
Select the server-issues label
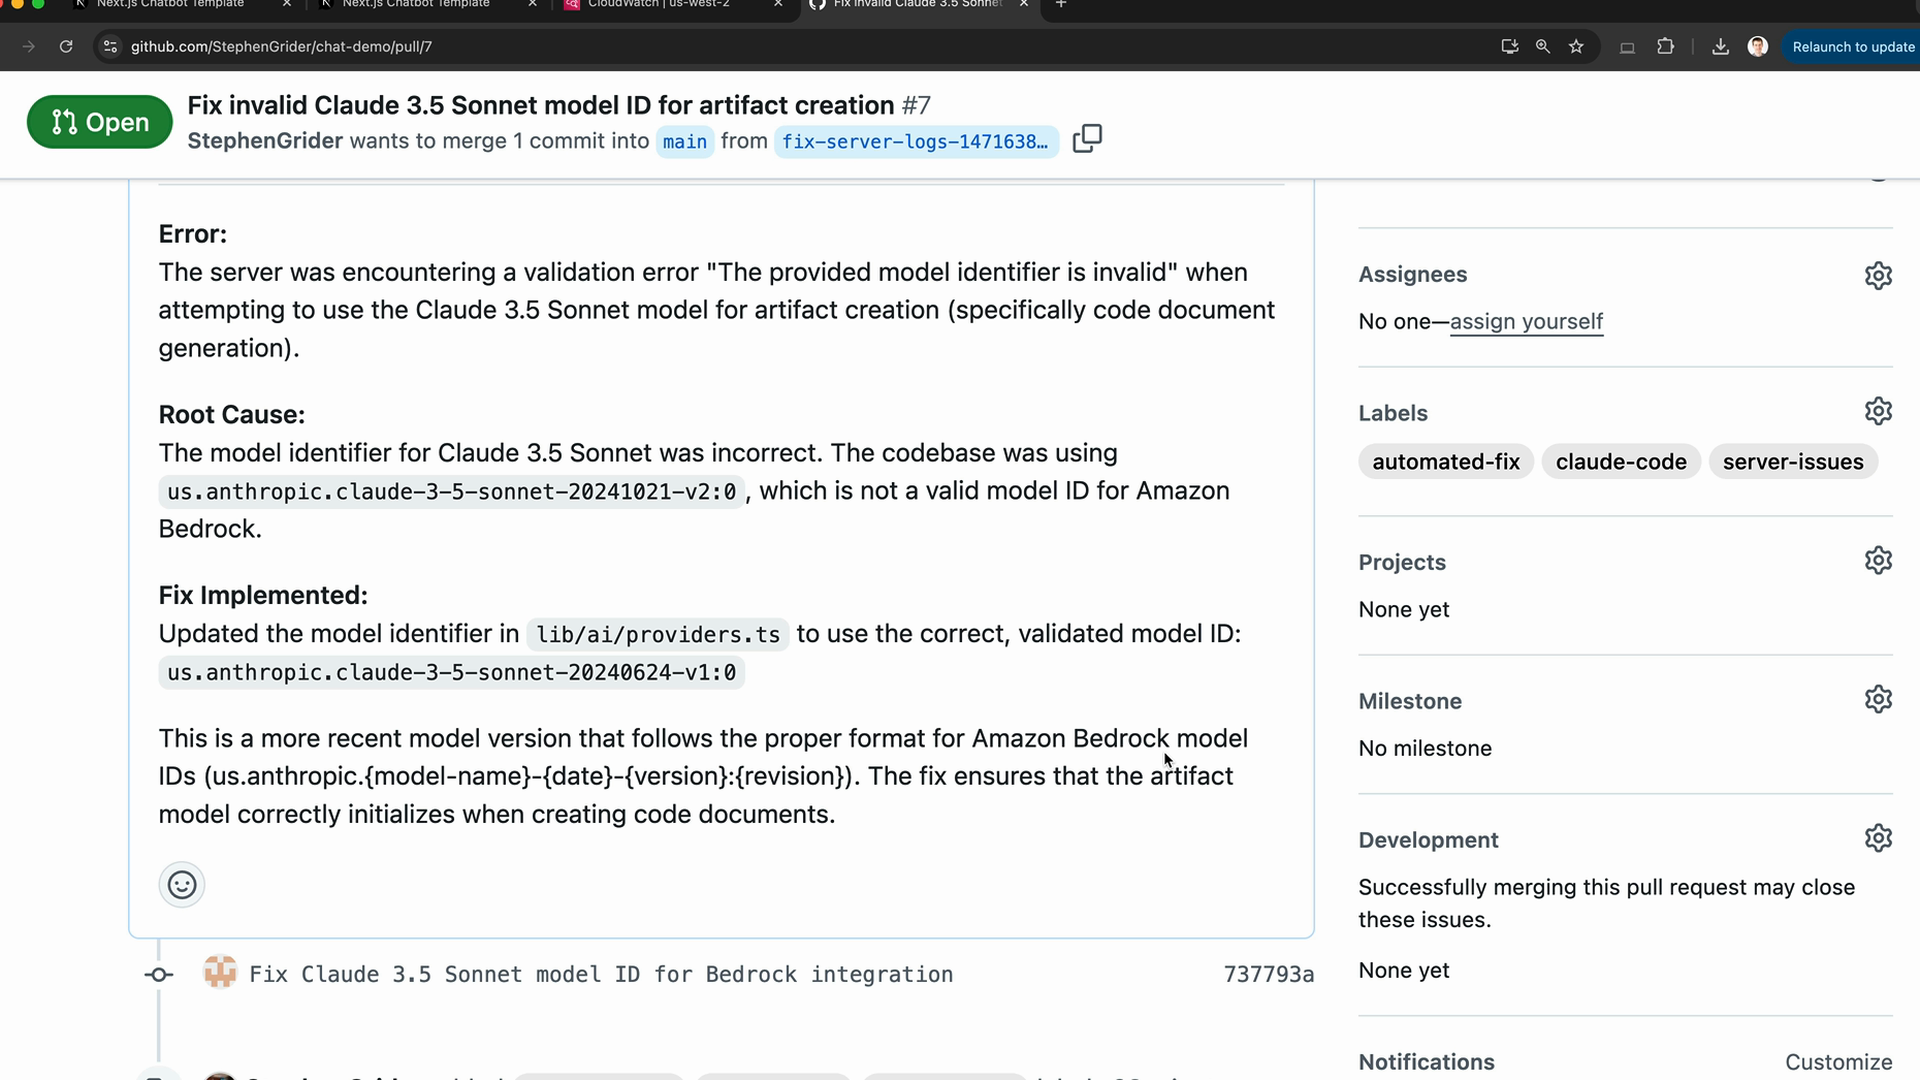point(1793,462)
